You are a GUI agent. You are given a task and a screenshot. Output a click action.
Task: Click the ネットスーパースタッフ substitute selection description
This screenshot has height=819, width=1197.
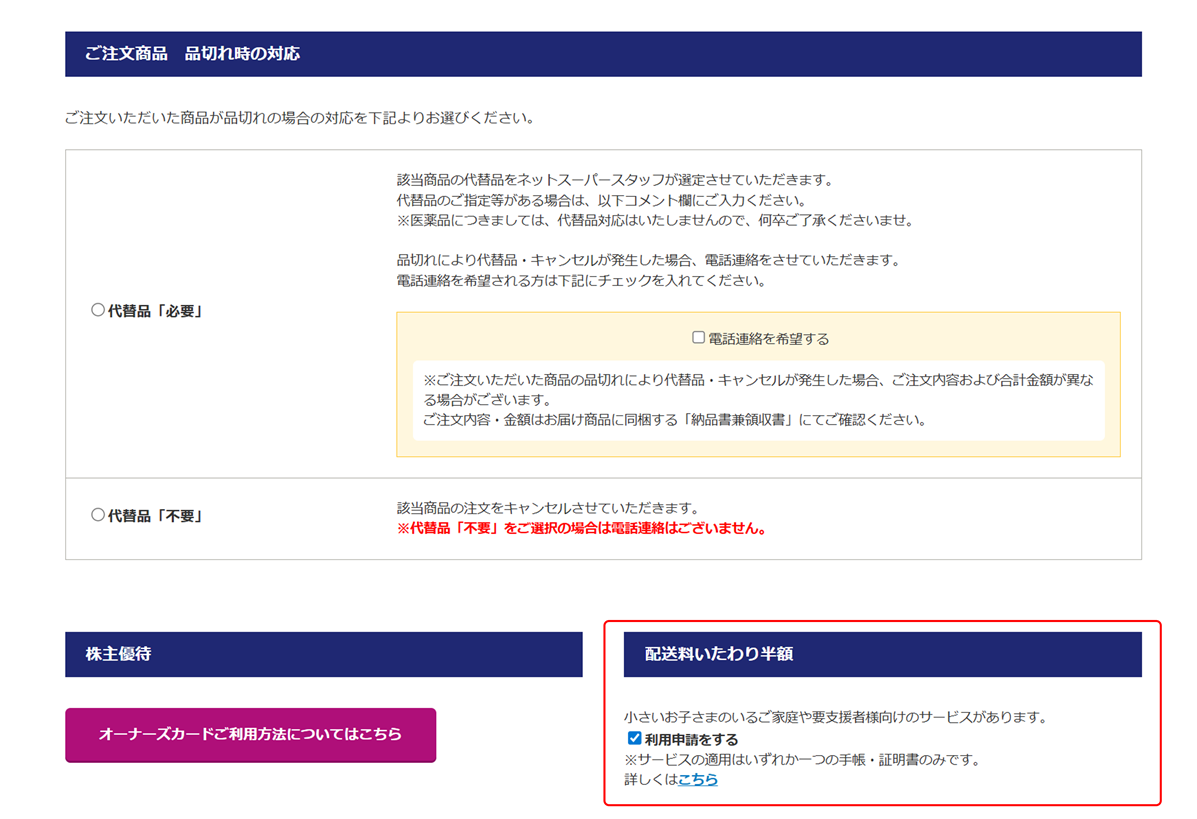(x=615, y=180)
